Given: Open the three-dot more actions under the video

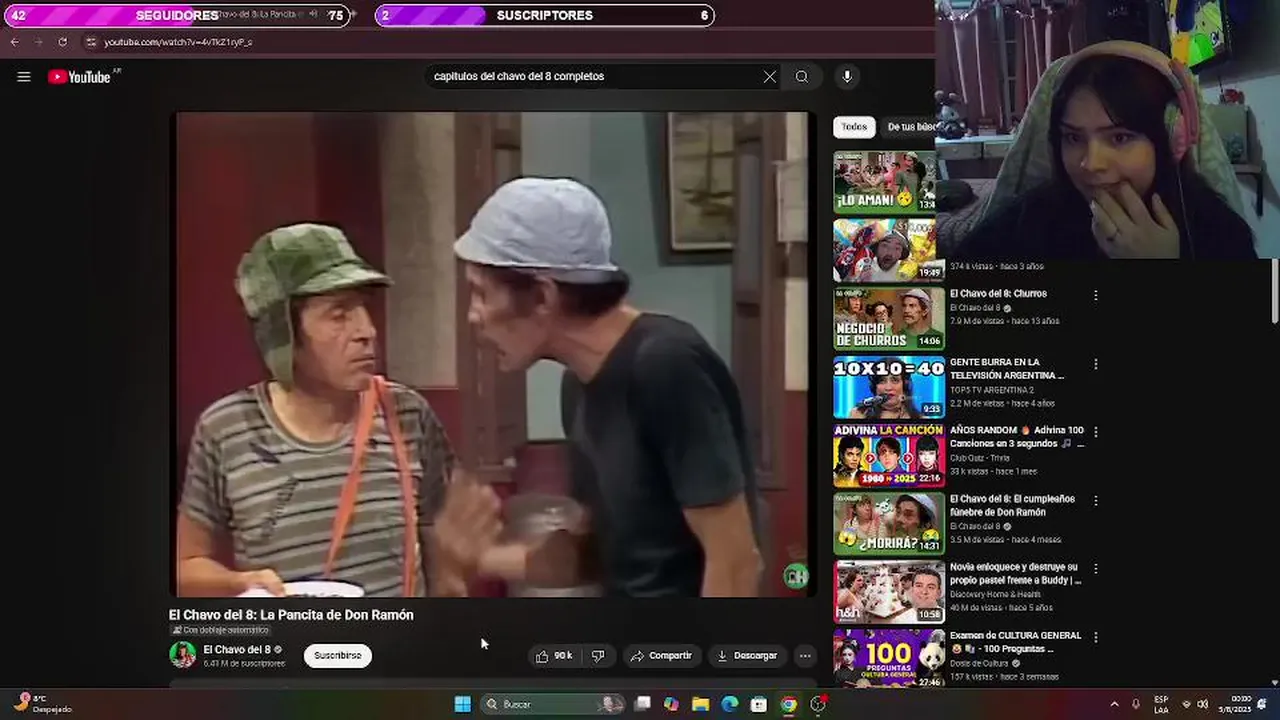Looking at the screenshot, I should [x=805, y=656].
